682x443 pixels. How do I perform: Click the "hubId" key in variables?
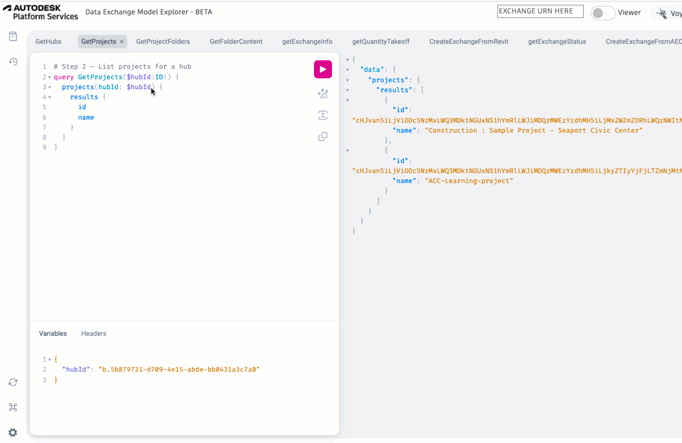[76, 370]
